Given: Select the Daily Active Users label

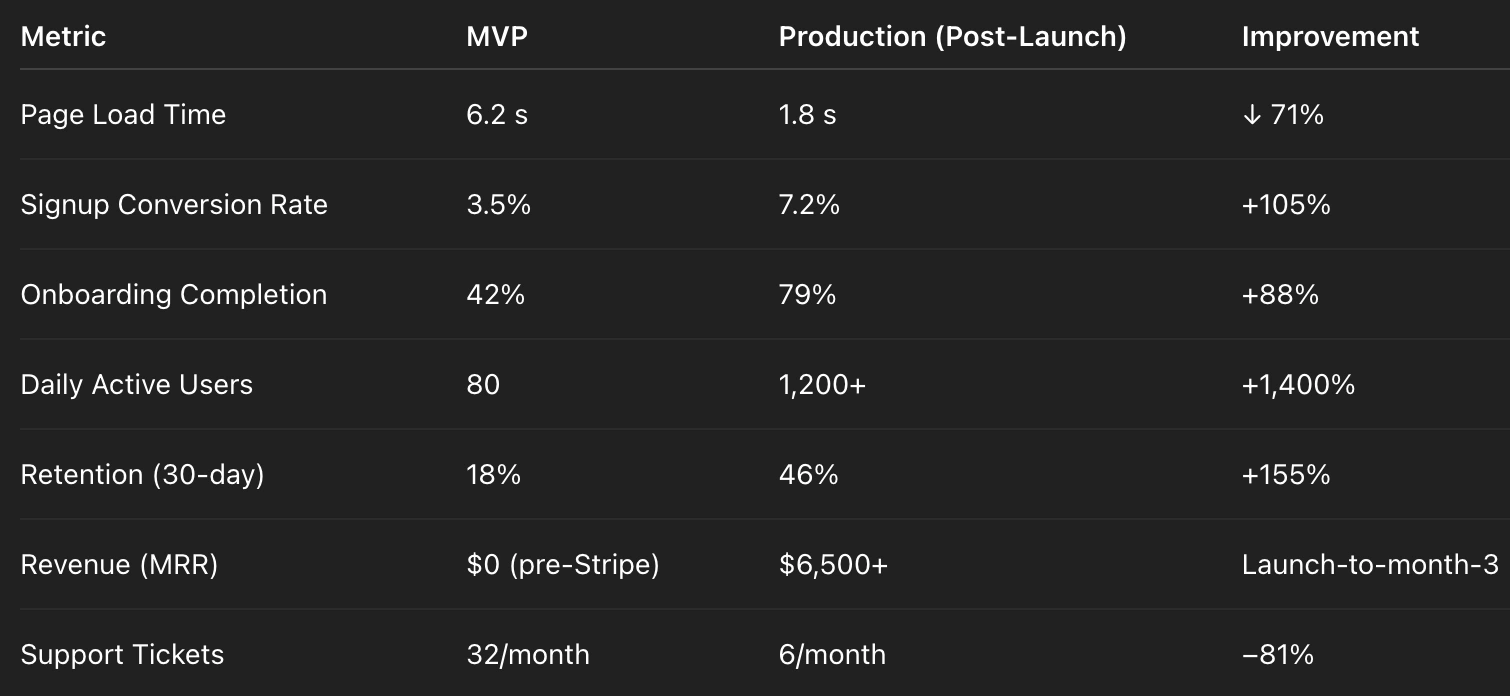Looking at the screenshot, I should click(137, 385).
